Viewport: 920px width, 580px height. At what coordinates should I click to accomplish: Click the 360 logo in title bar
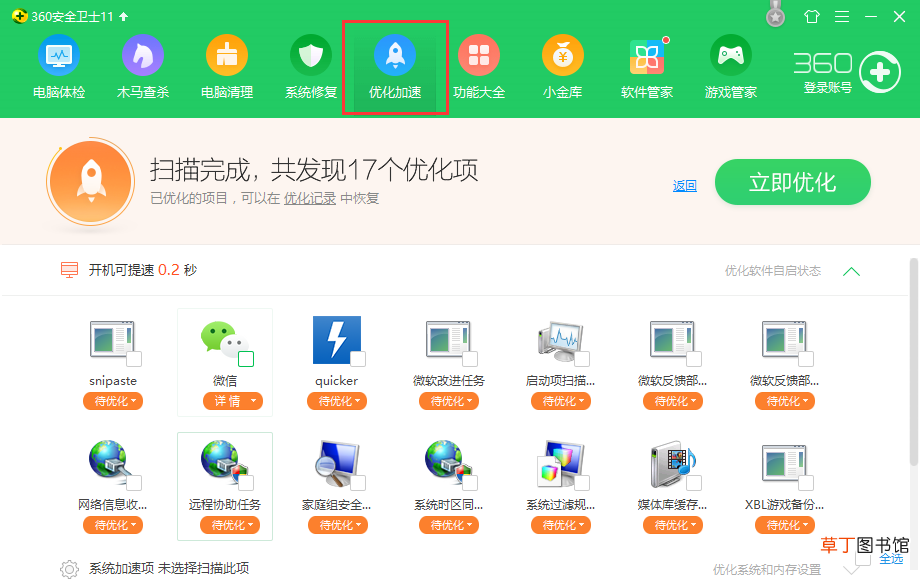click(19, 16)
